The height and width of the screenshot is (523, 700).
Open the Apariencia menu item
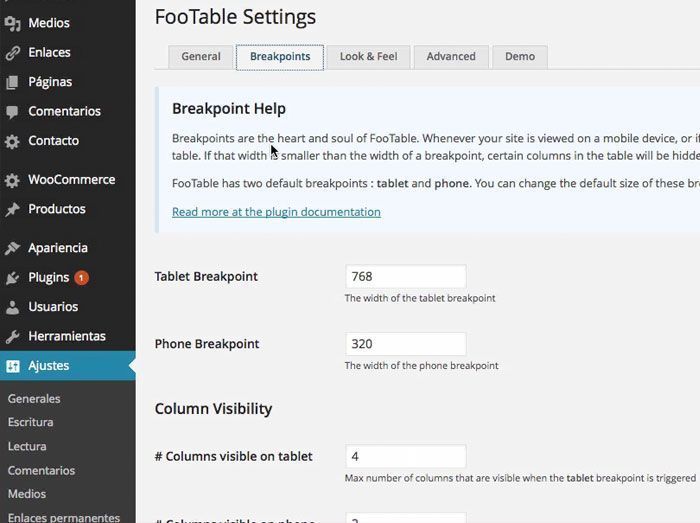tap(68, 248)
